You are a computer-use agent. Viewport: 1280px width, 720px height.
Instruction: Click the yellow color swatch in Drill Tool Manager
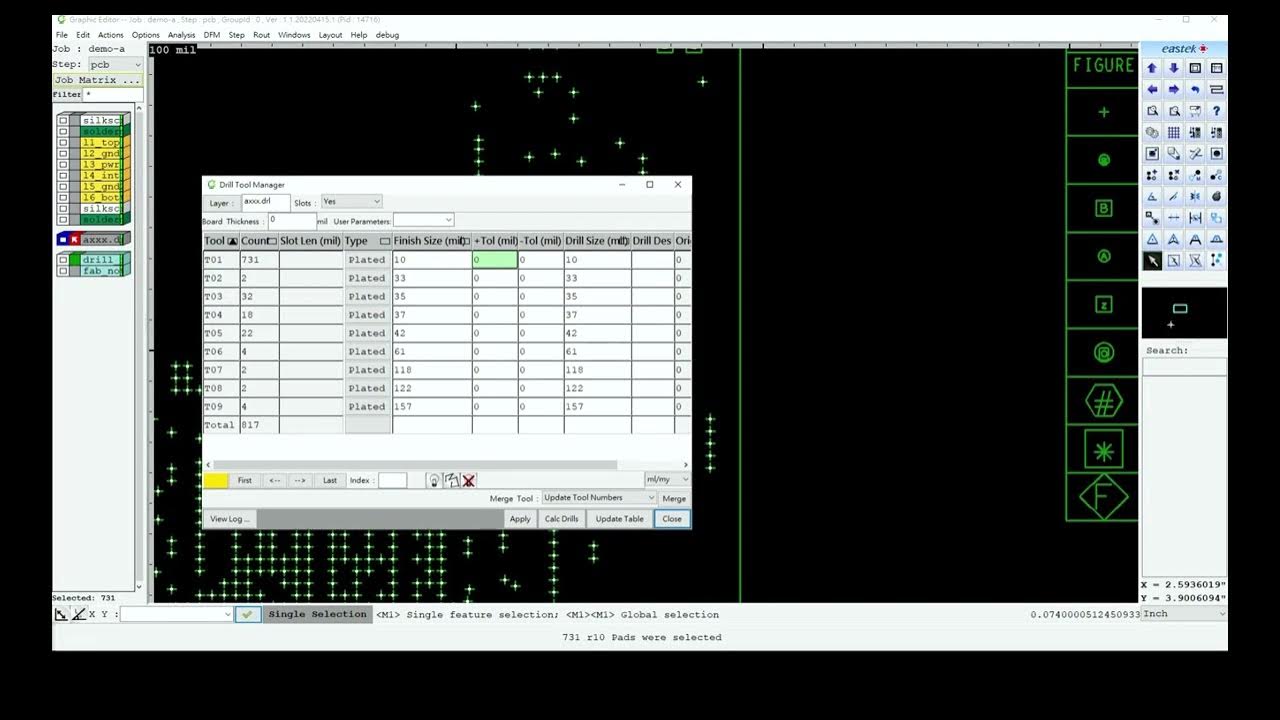216,480
